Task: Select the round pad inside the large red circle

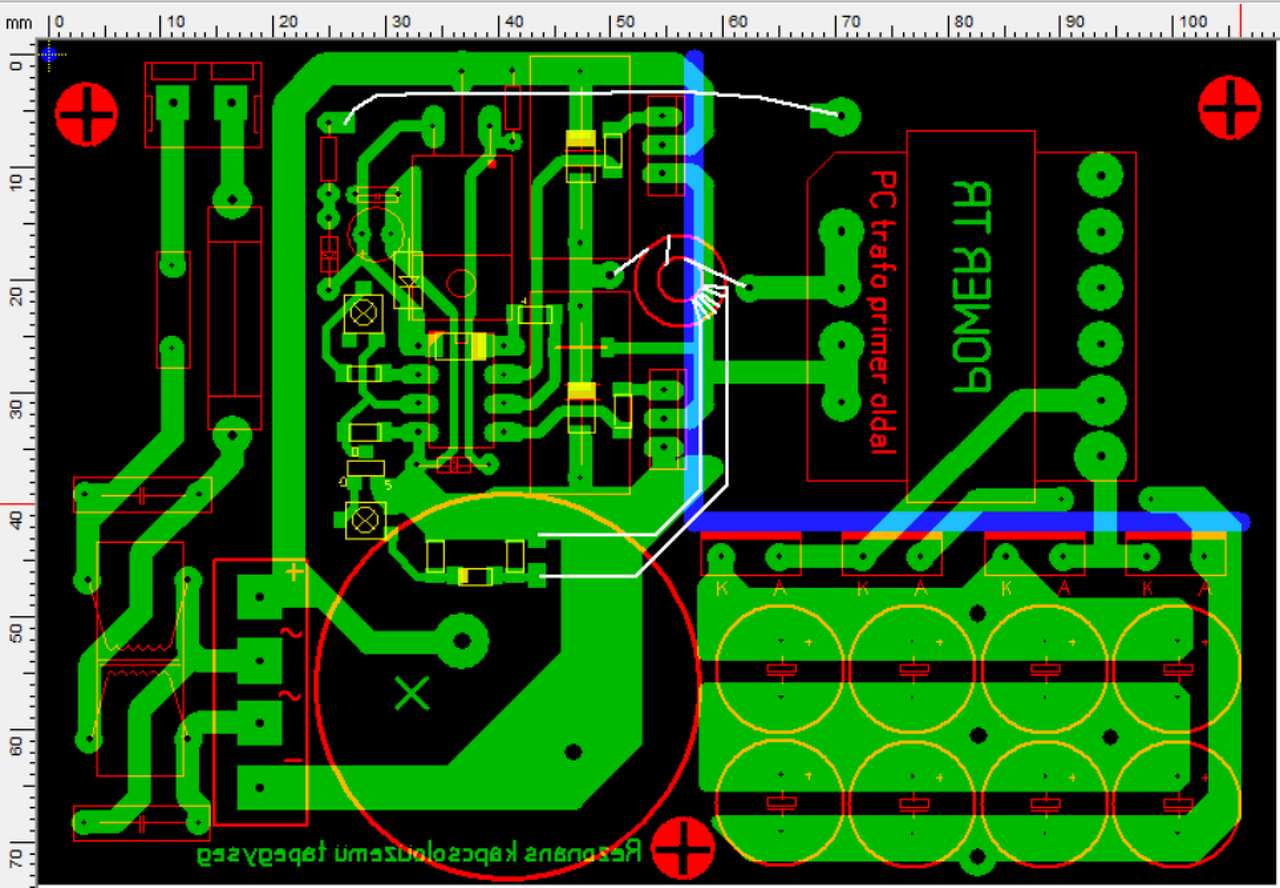Action: (x=462, y=640)
